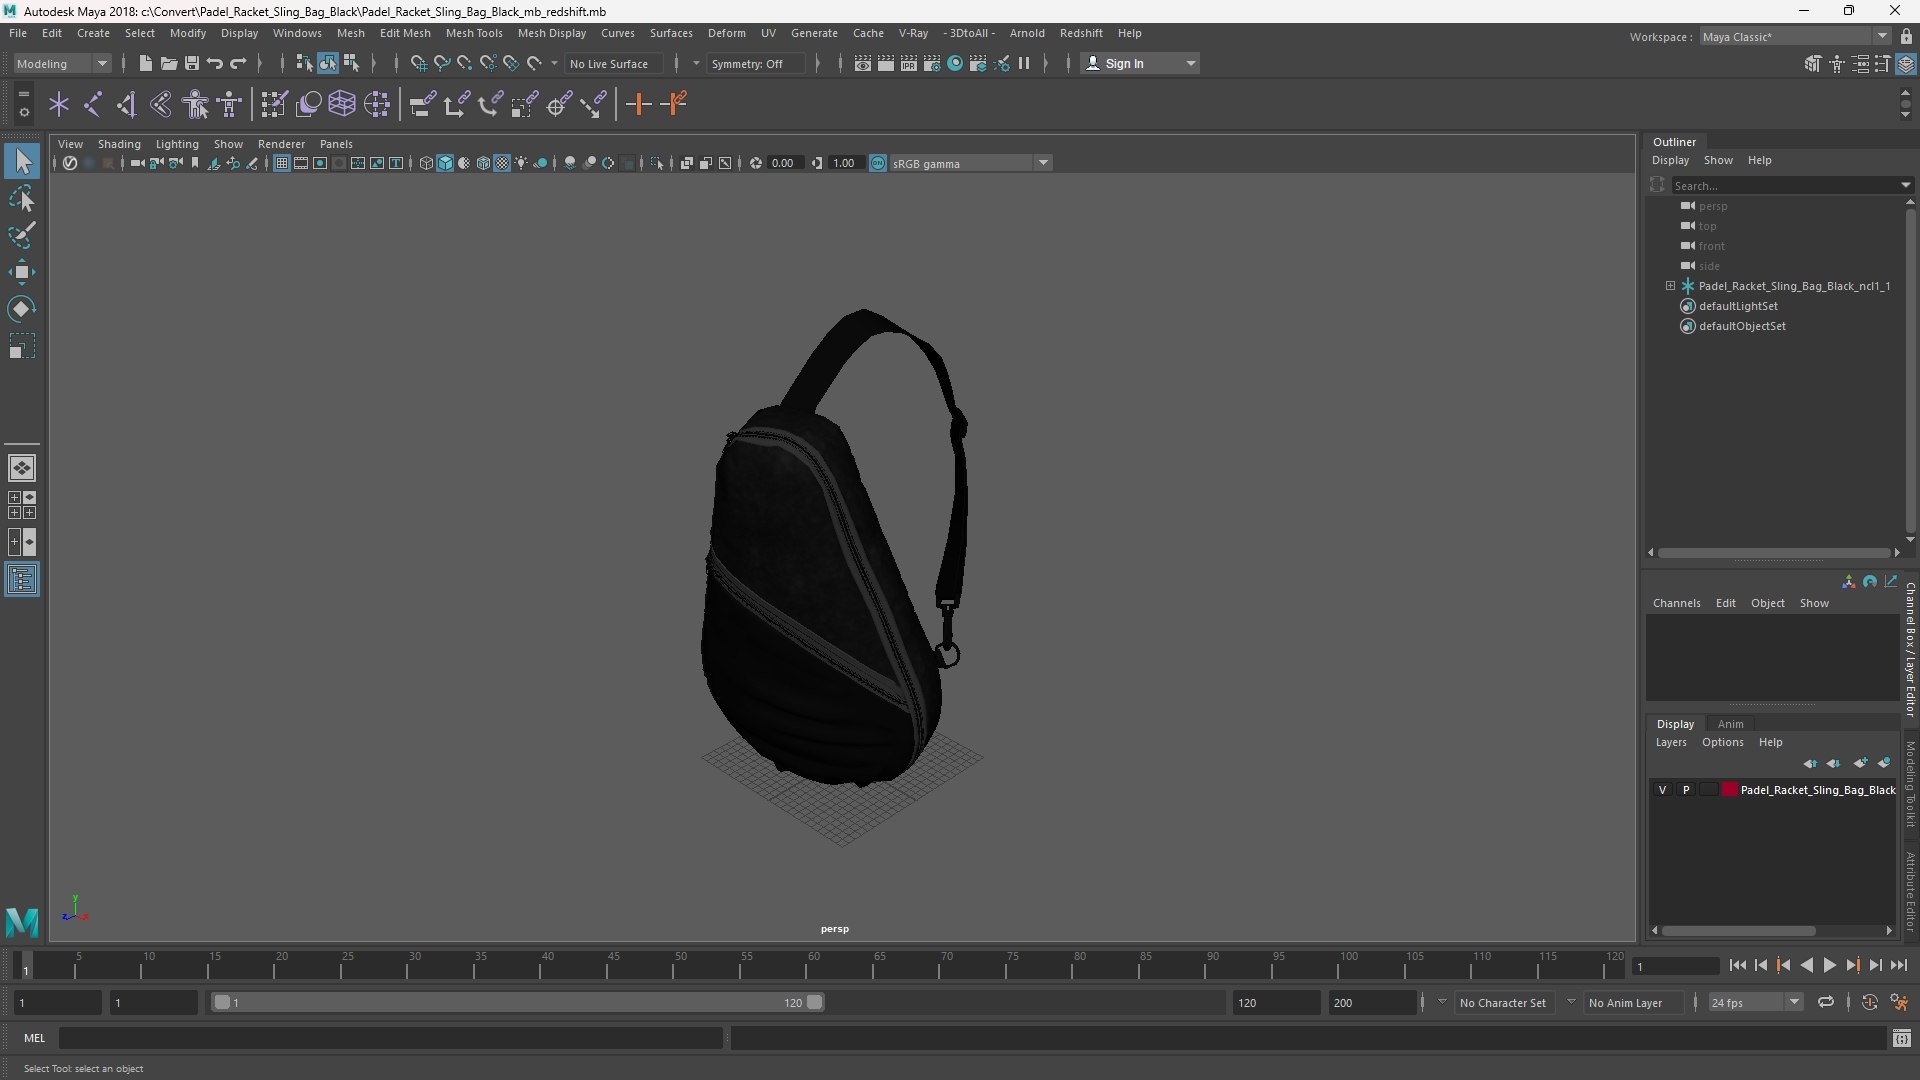Viewport: 1920px width, 1080px height.
Task: Click the layer's red color swatch
Action: (x=1729, y=790)
